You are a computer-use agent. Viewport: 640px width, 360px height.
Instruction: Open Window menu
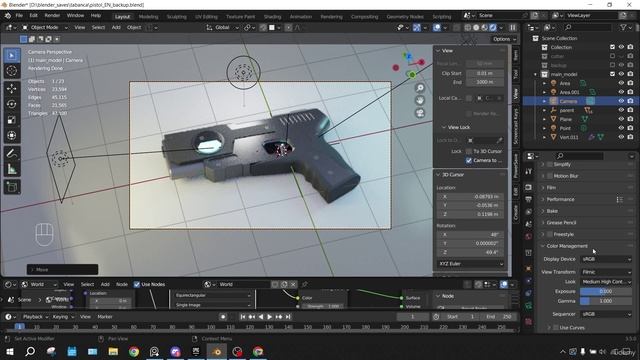pos(75,16)
